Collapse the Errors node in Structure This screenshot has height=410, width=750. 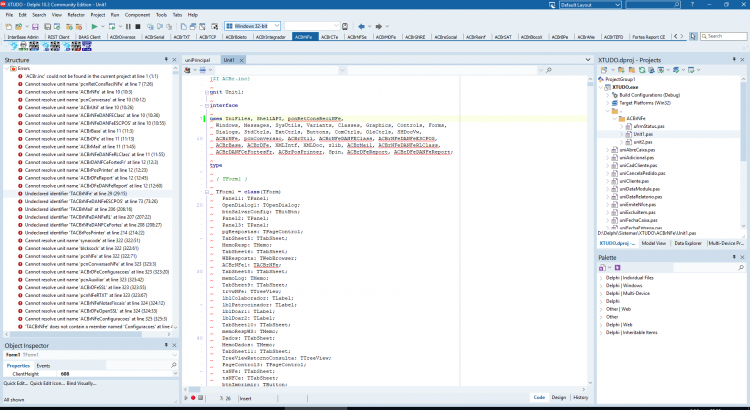[7, 68]
